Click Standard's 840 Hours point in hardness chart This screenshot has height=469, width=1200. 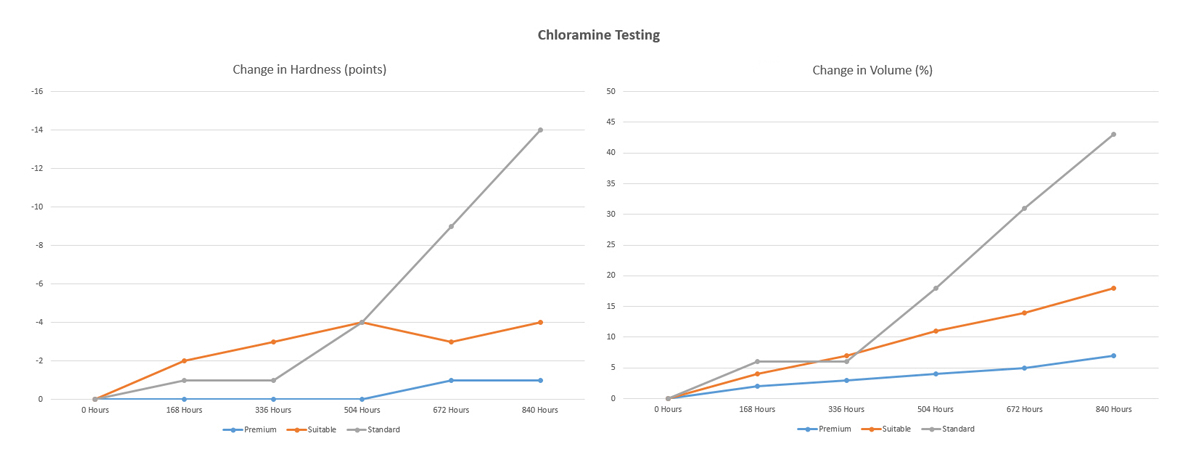[540, 130]
